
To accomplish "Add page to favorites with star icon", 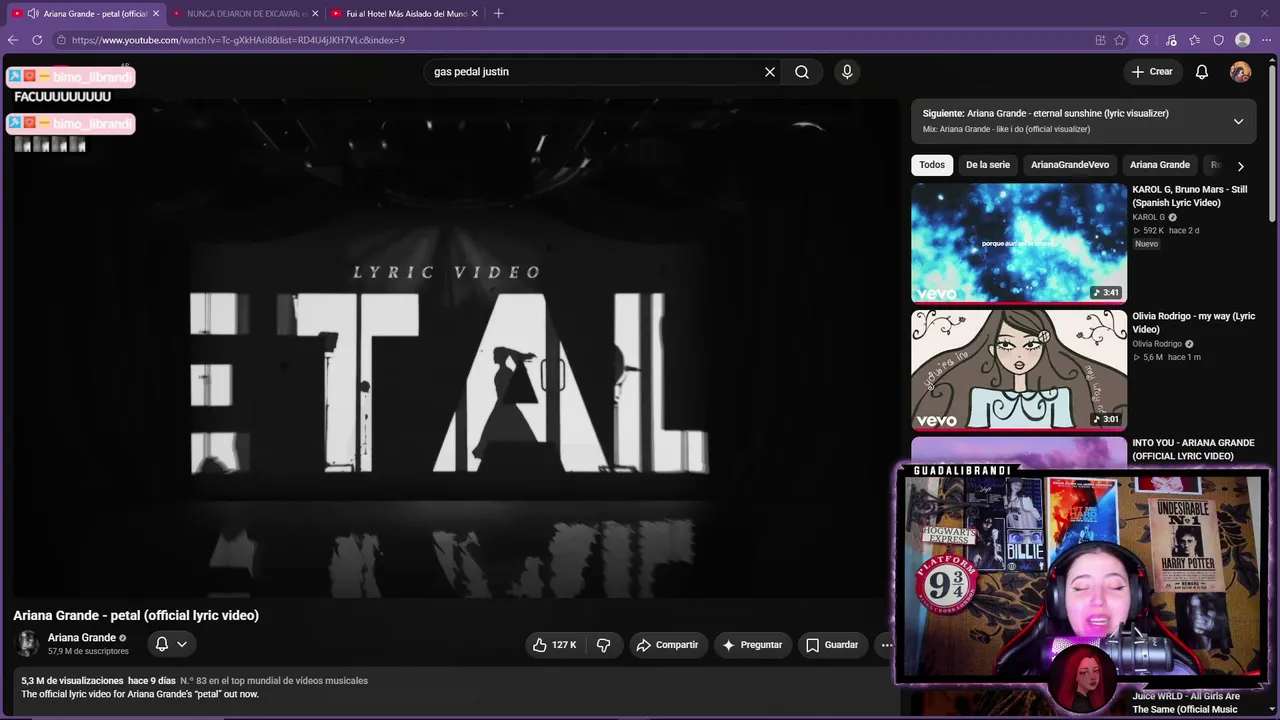I will click(x=1120, y=40).
